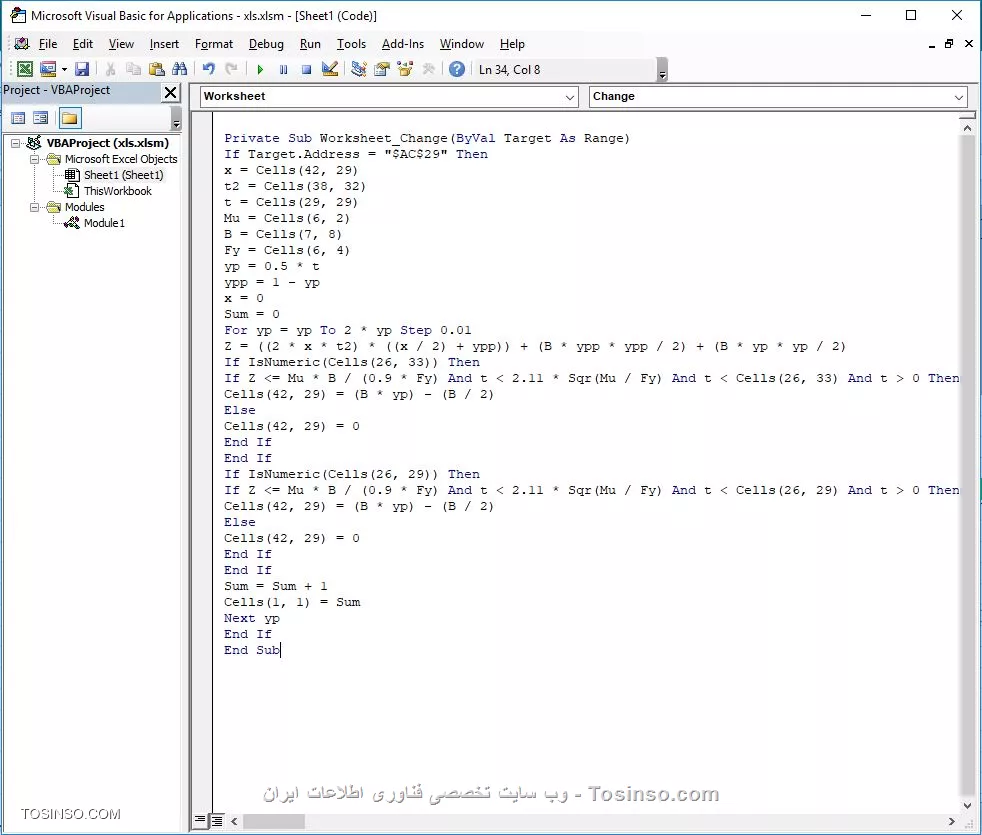Click the horizontal scrollbar left arrow
Screen dimensions: 982x835
point(234,821)
